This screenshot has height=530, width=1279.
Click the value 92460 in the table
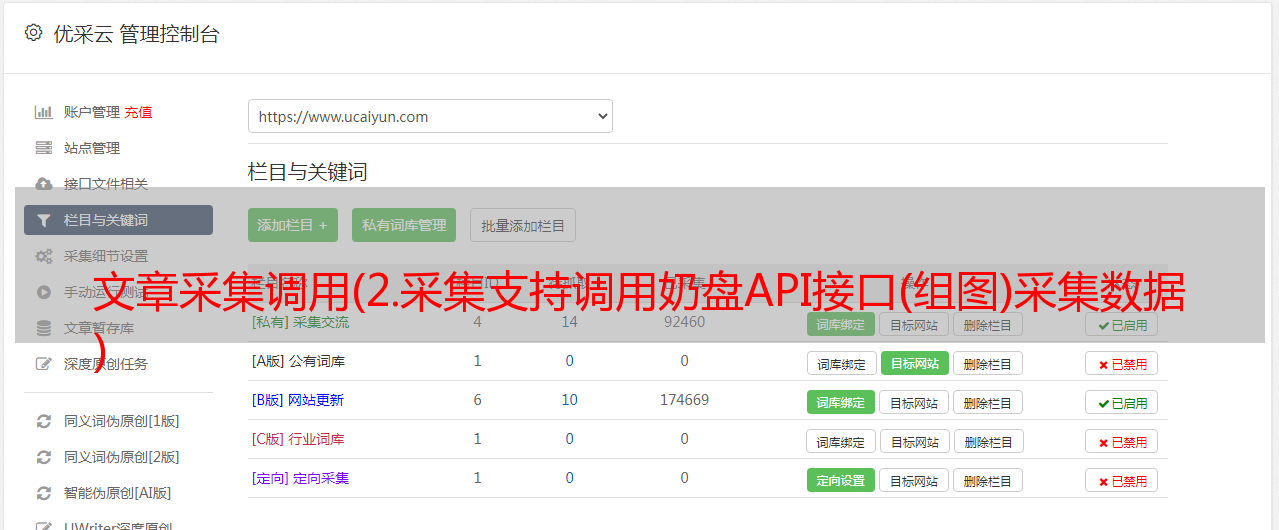(x=684, y=322)
